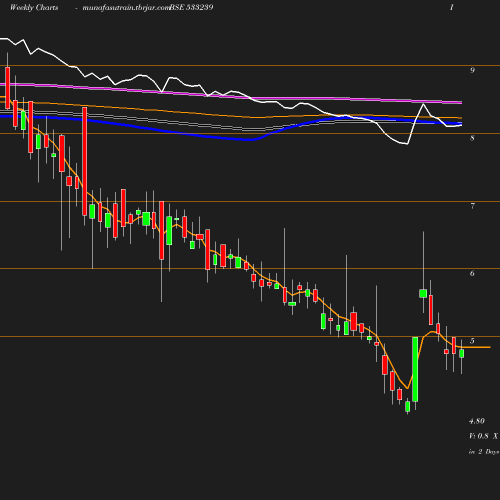
Task: Click the "BSE 533239" symbol label
Action: 191,7
